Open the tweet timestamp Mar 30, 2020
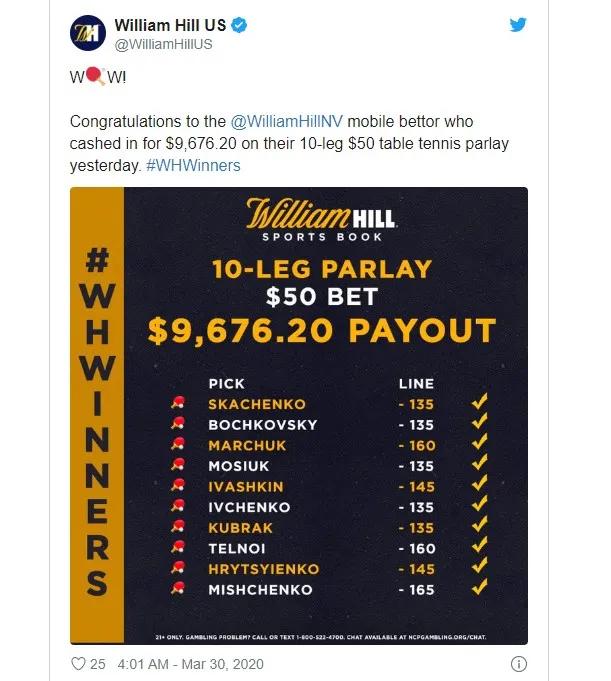611x681 pixels. pos(190,664)
